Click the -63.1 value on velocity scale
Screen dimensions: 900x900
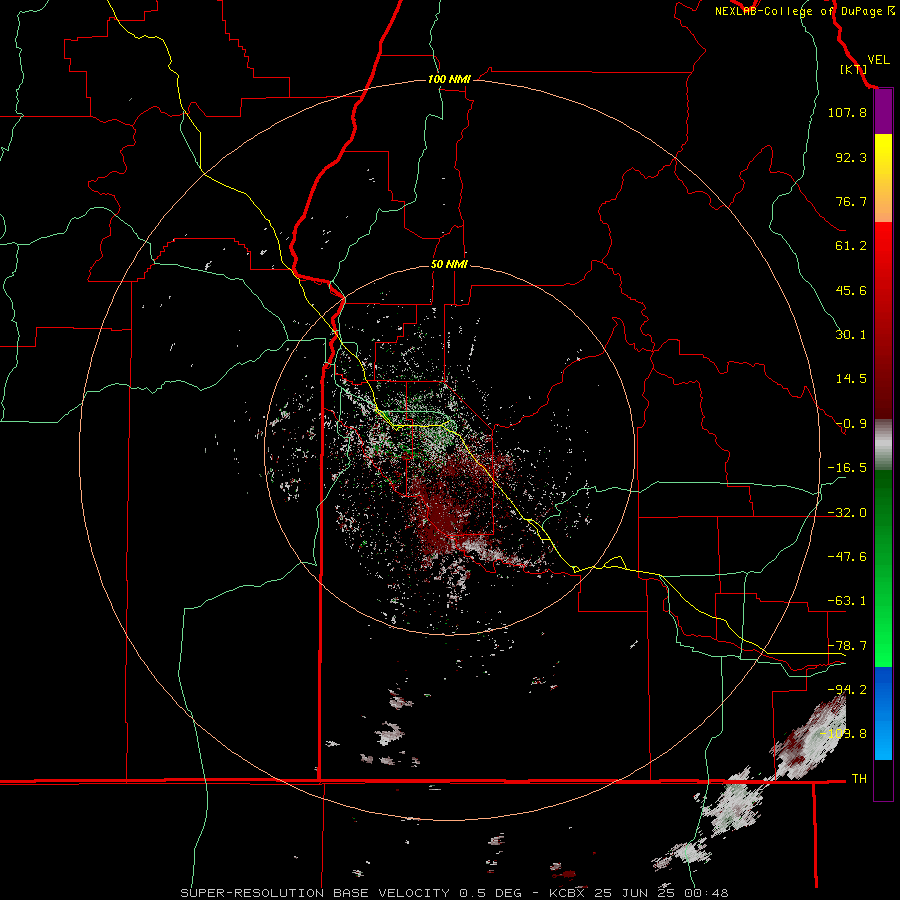[x=847, y=601]
